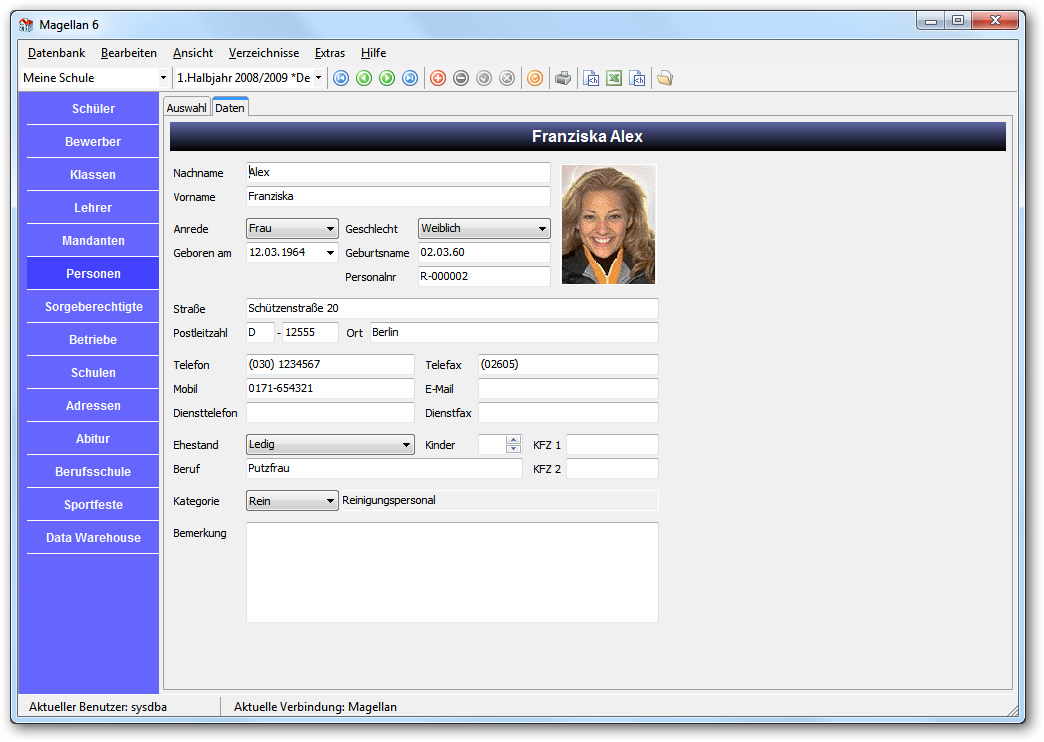Decrease the Kinder value with down arrow
The height and width of the screenshot is (742, 1044).
click(513, 449)
